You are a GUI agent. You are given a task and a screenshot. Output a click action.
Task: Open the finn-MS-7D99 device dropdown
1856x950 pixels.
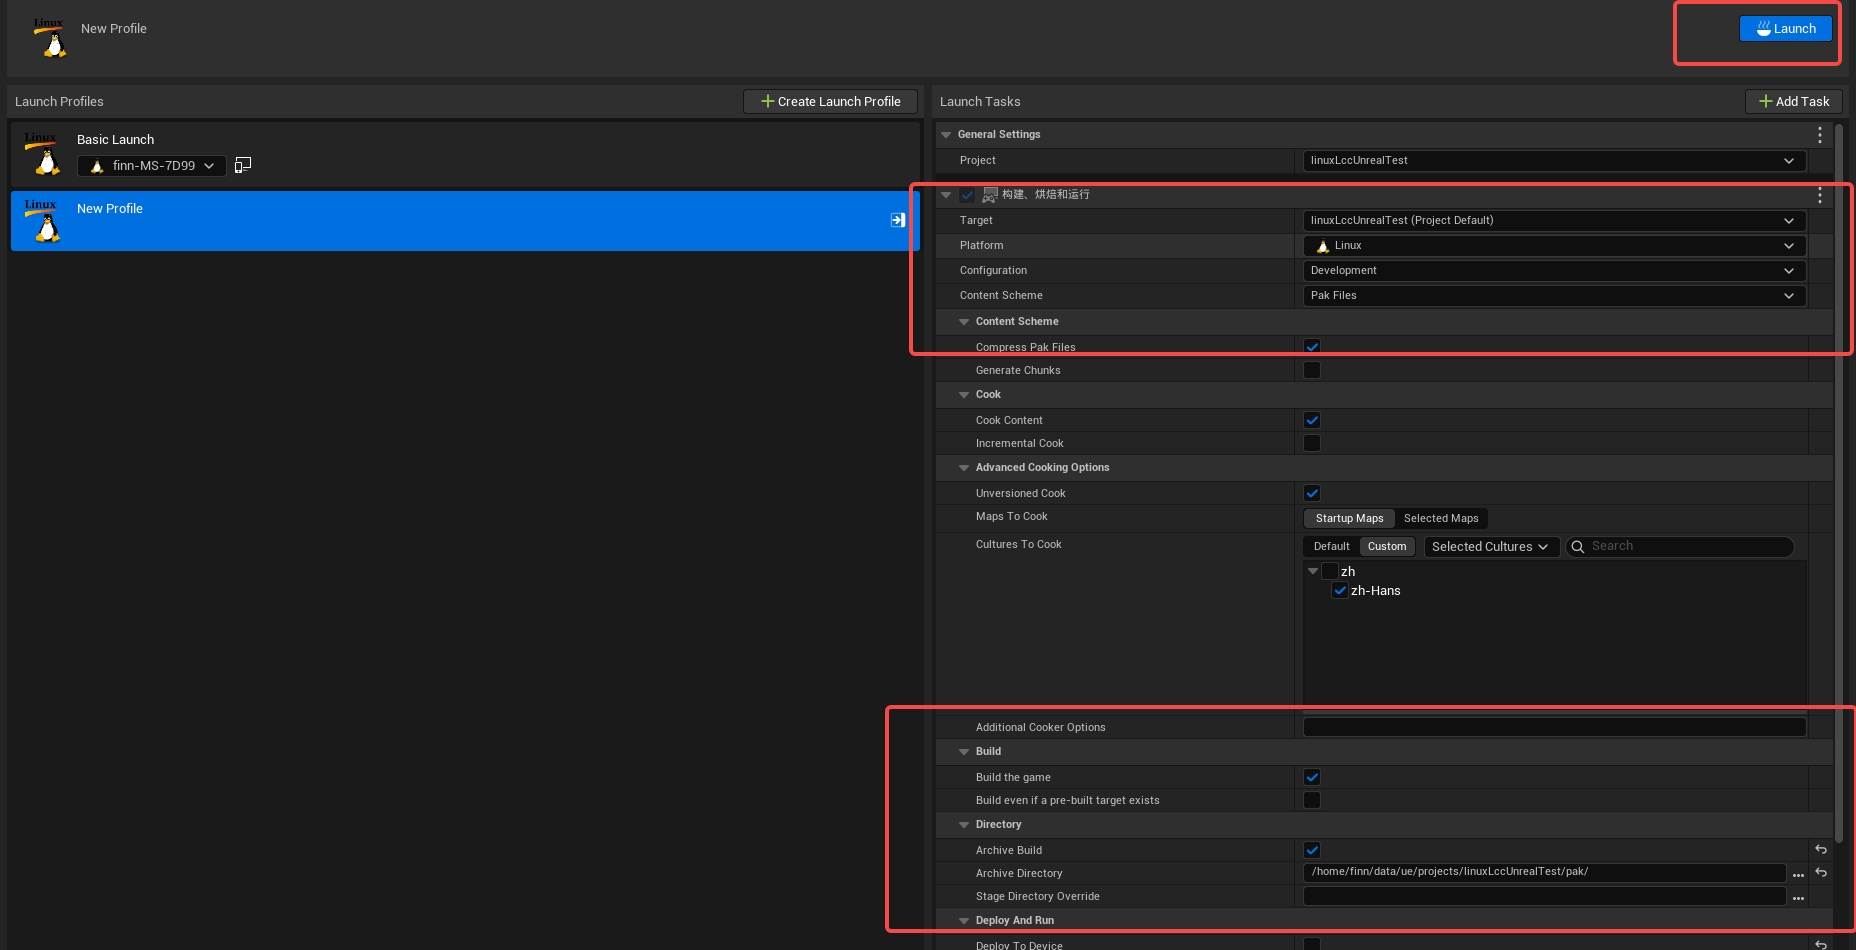pyautogui.click(x=152, y=166)
